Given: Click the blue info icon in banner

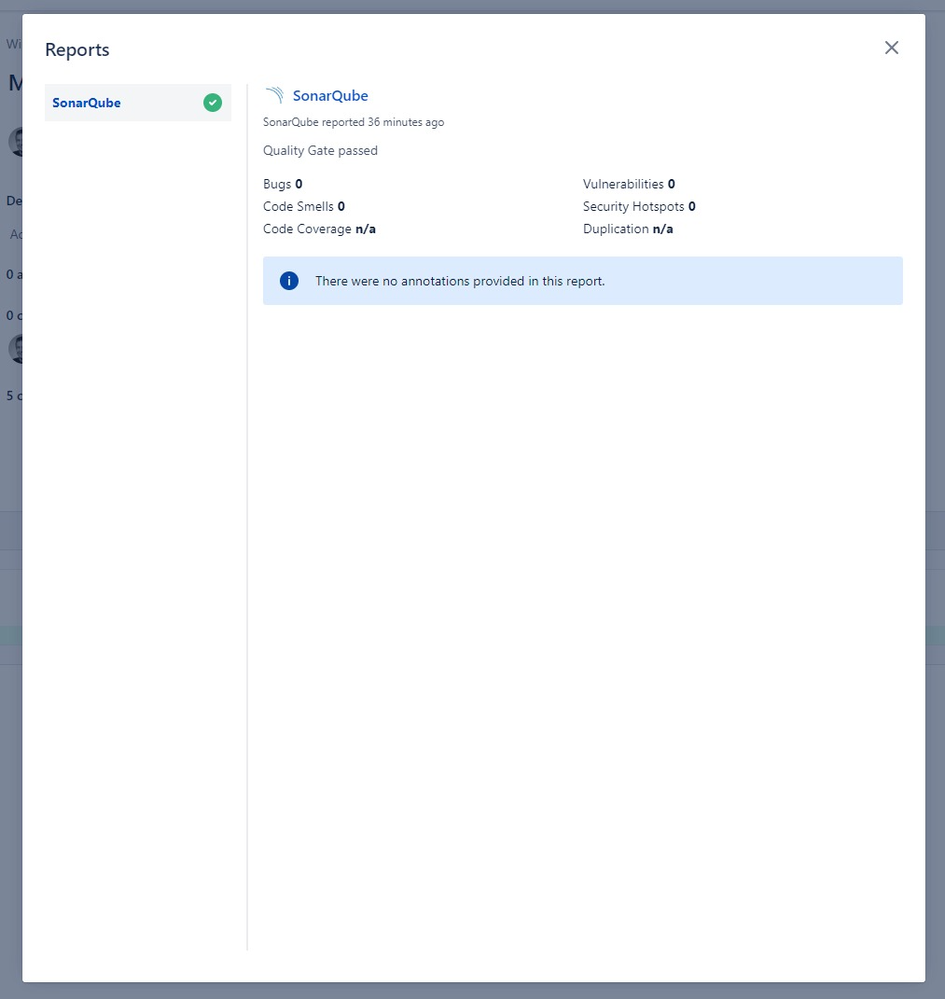Looking at the screenshot, I should click(289, 281).
